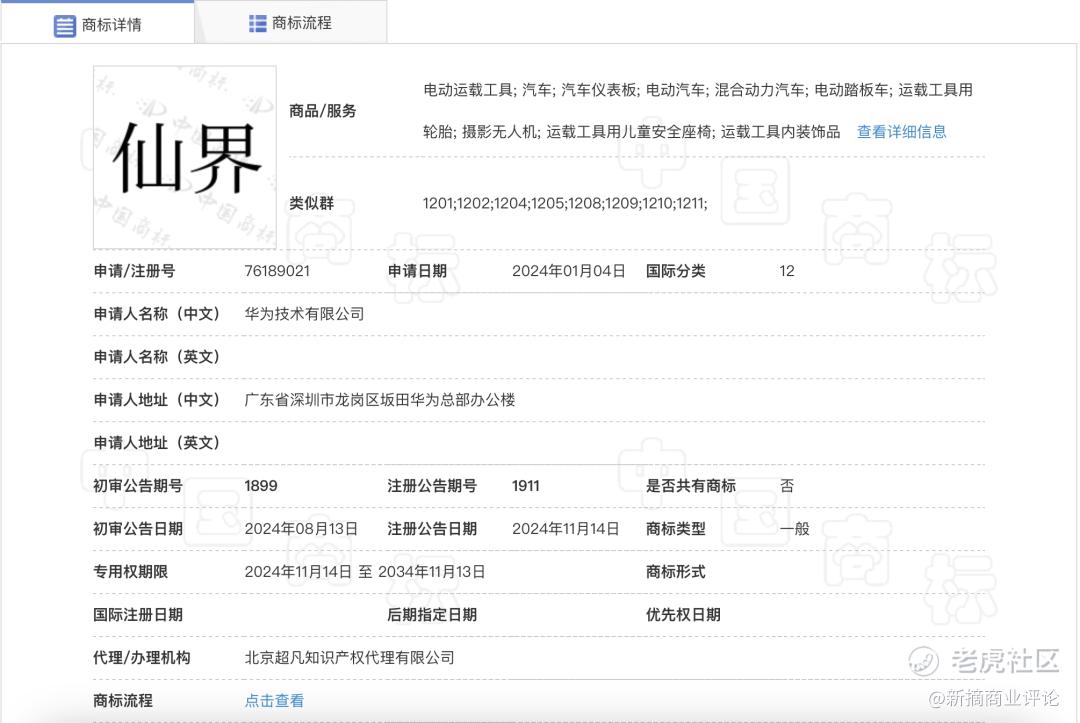This screenshot has height=723, width=1080.
Task: Click the 类似群 label
Action: [x=311, y=203]
